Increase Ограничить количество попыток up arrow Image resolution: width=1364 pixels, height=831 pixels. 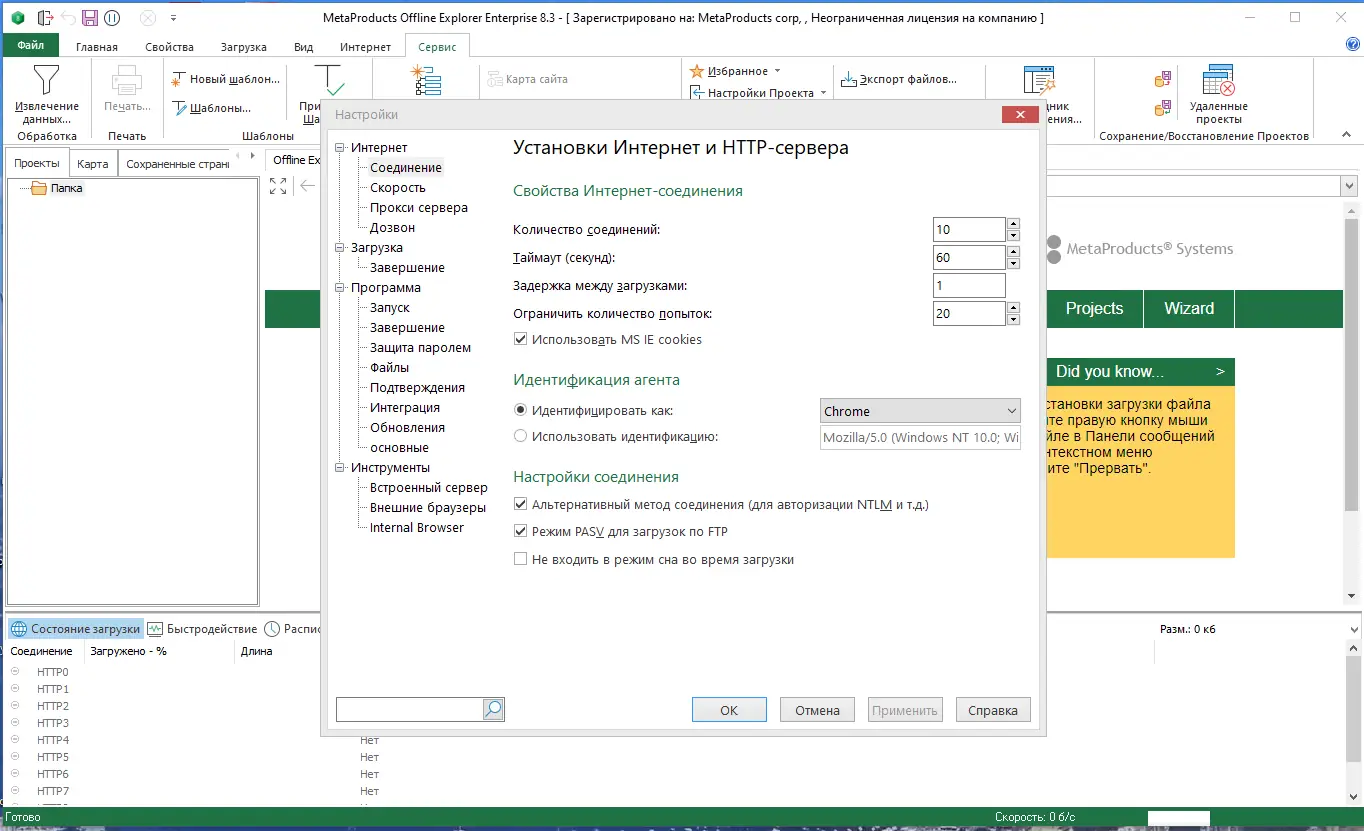click(x=1013, y=308)
